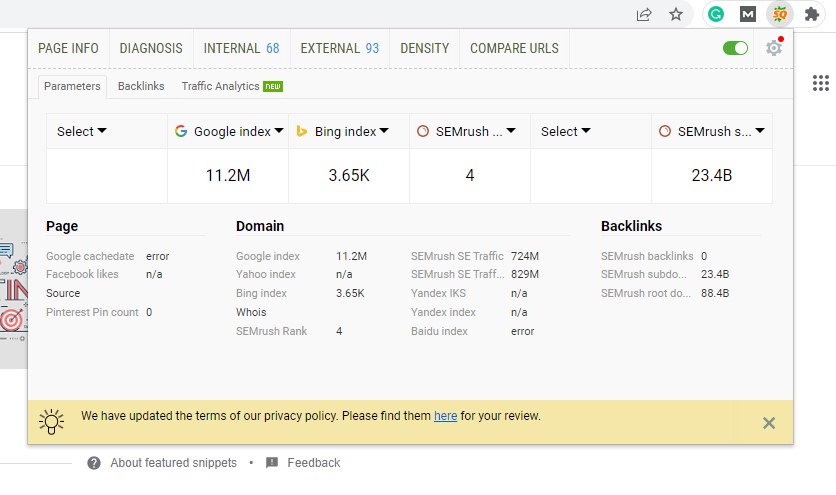
Task: Open the Whois domain link
Action: 251,312
